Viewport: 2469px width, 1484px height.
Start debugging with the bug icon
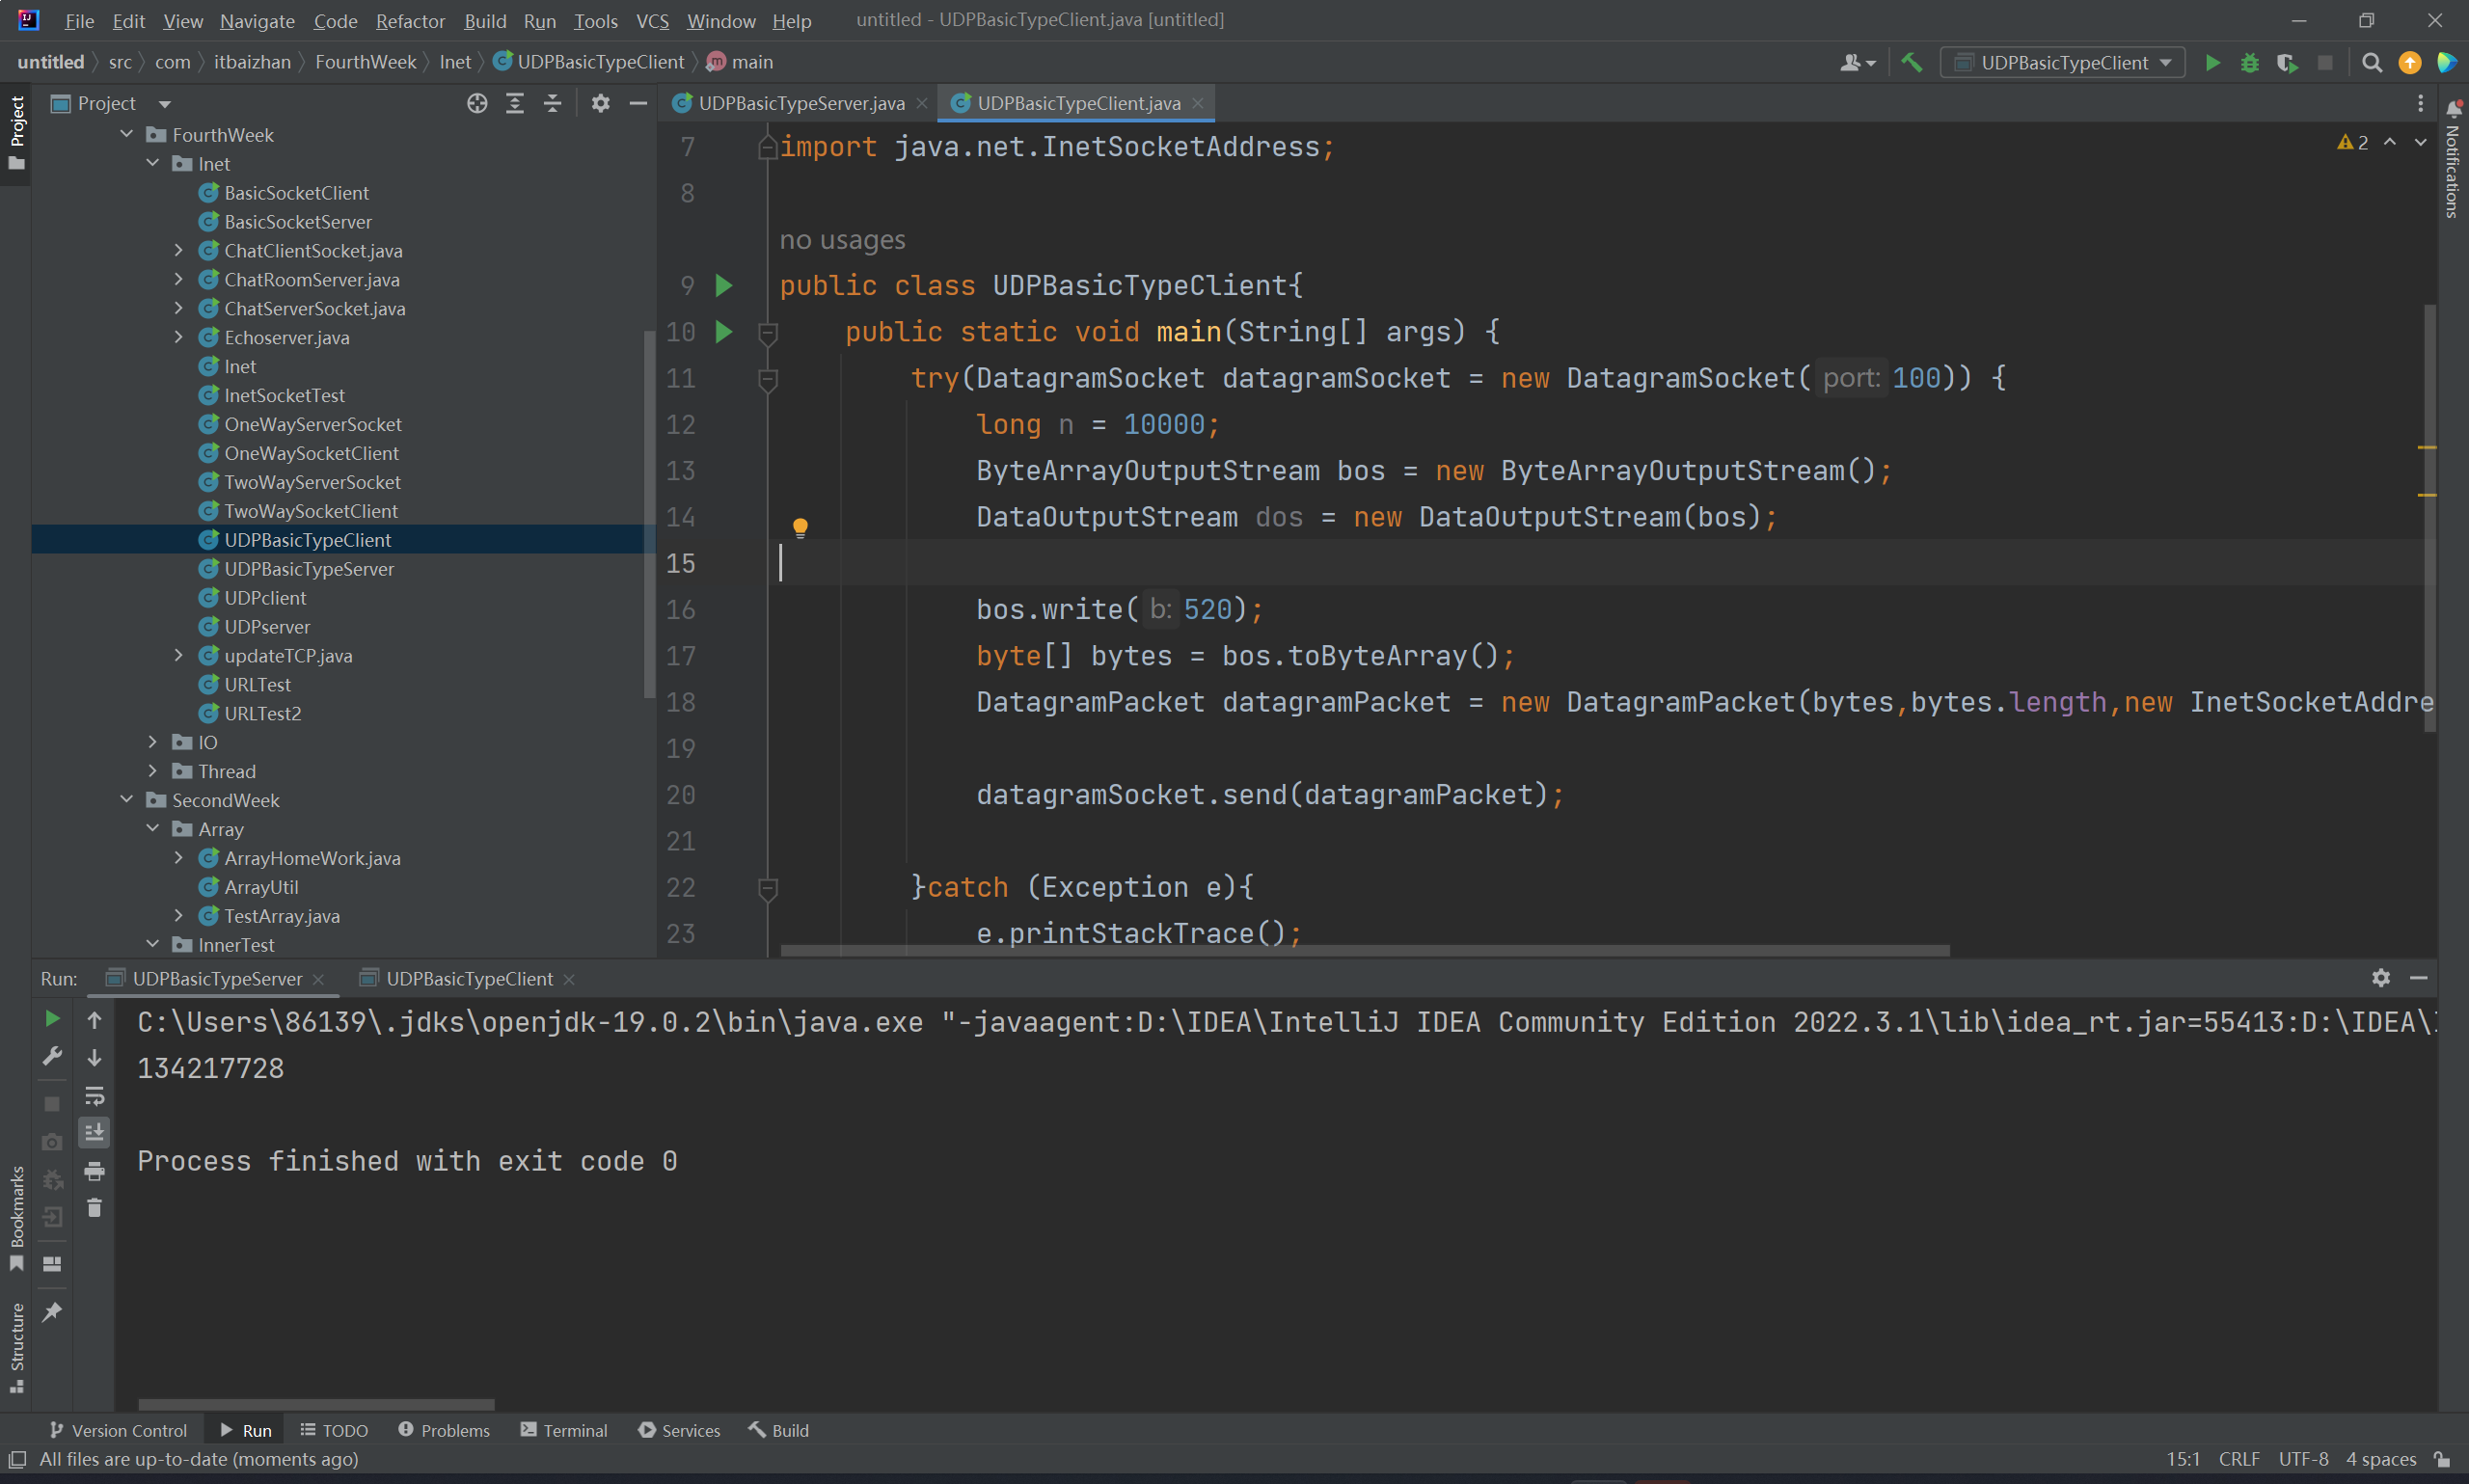coord(2250,63)
